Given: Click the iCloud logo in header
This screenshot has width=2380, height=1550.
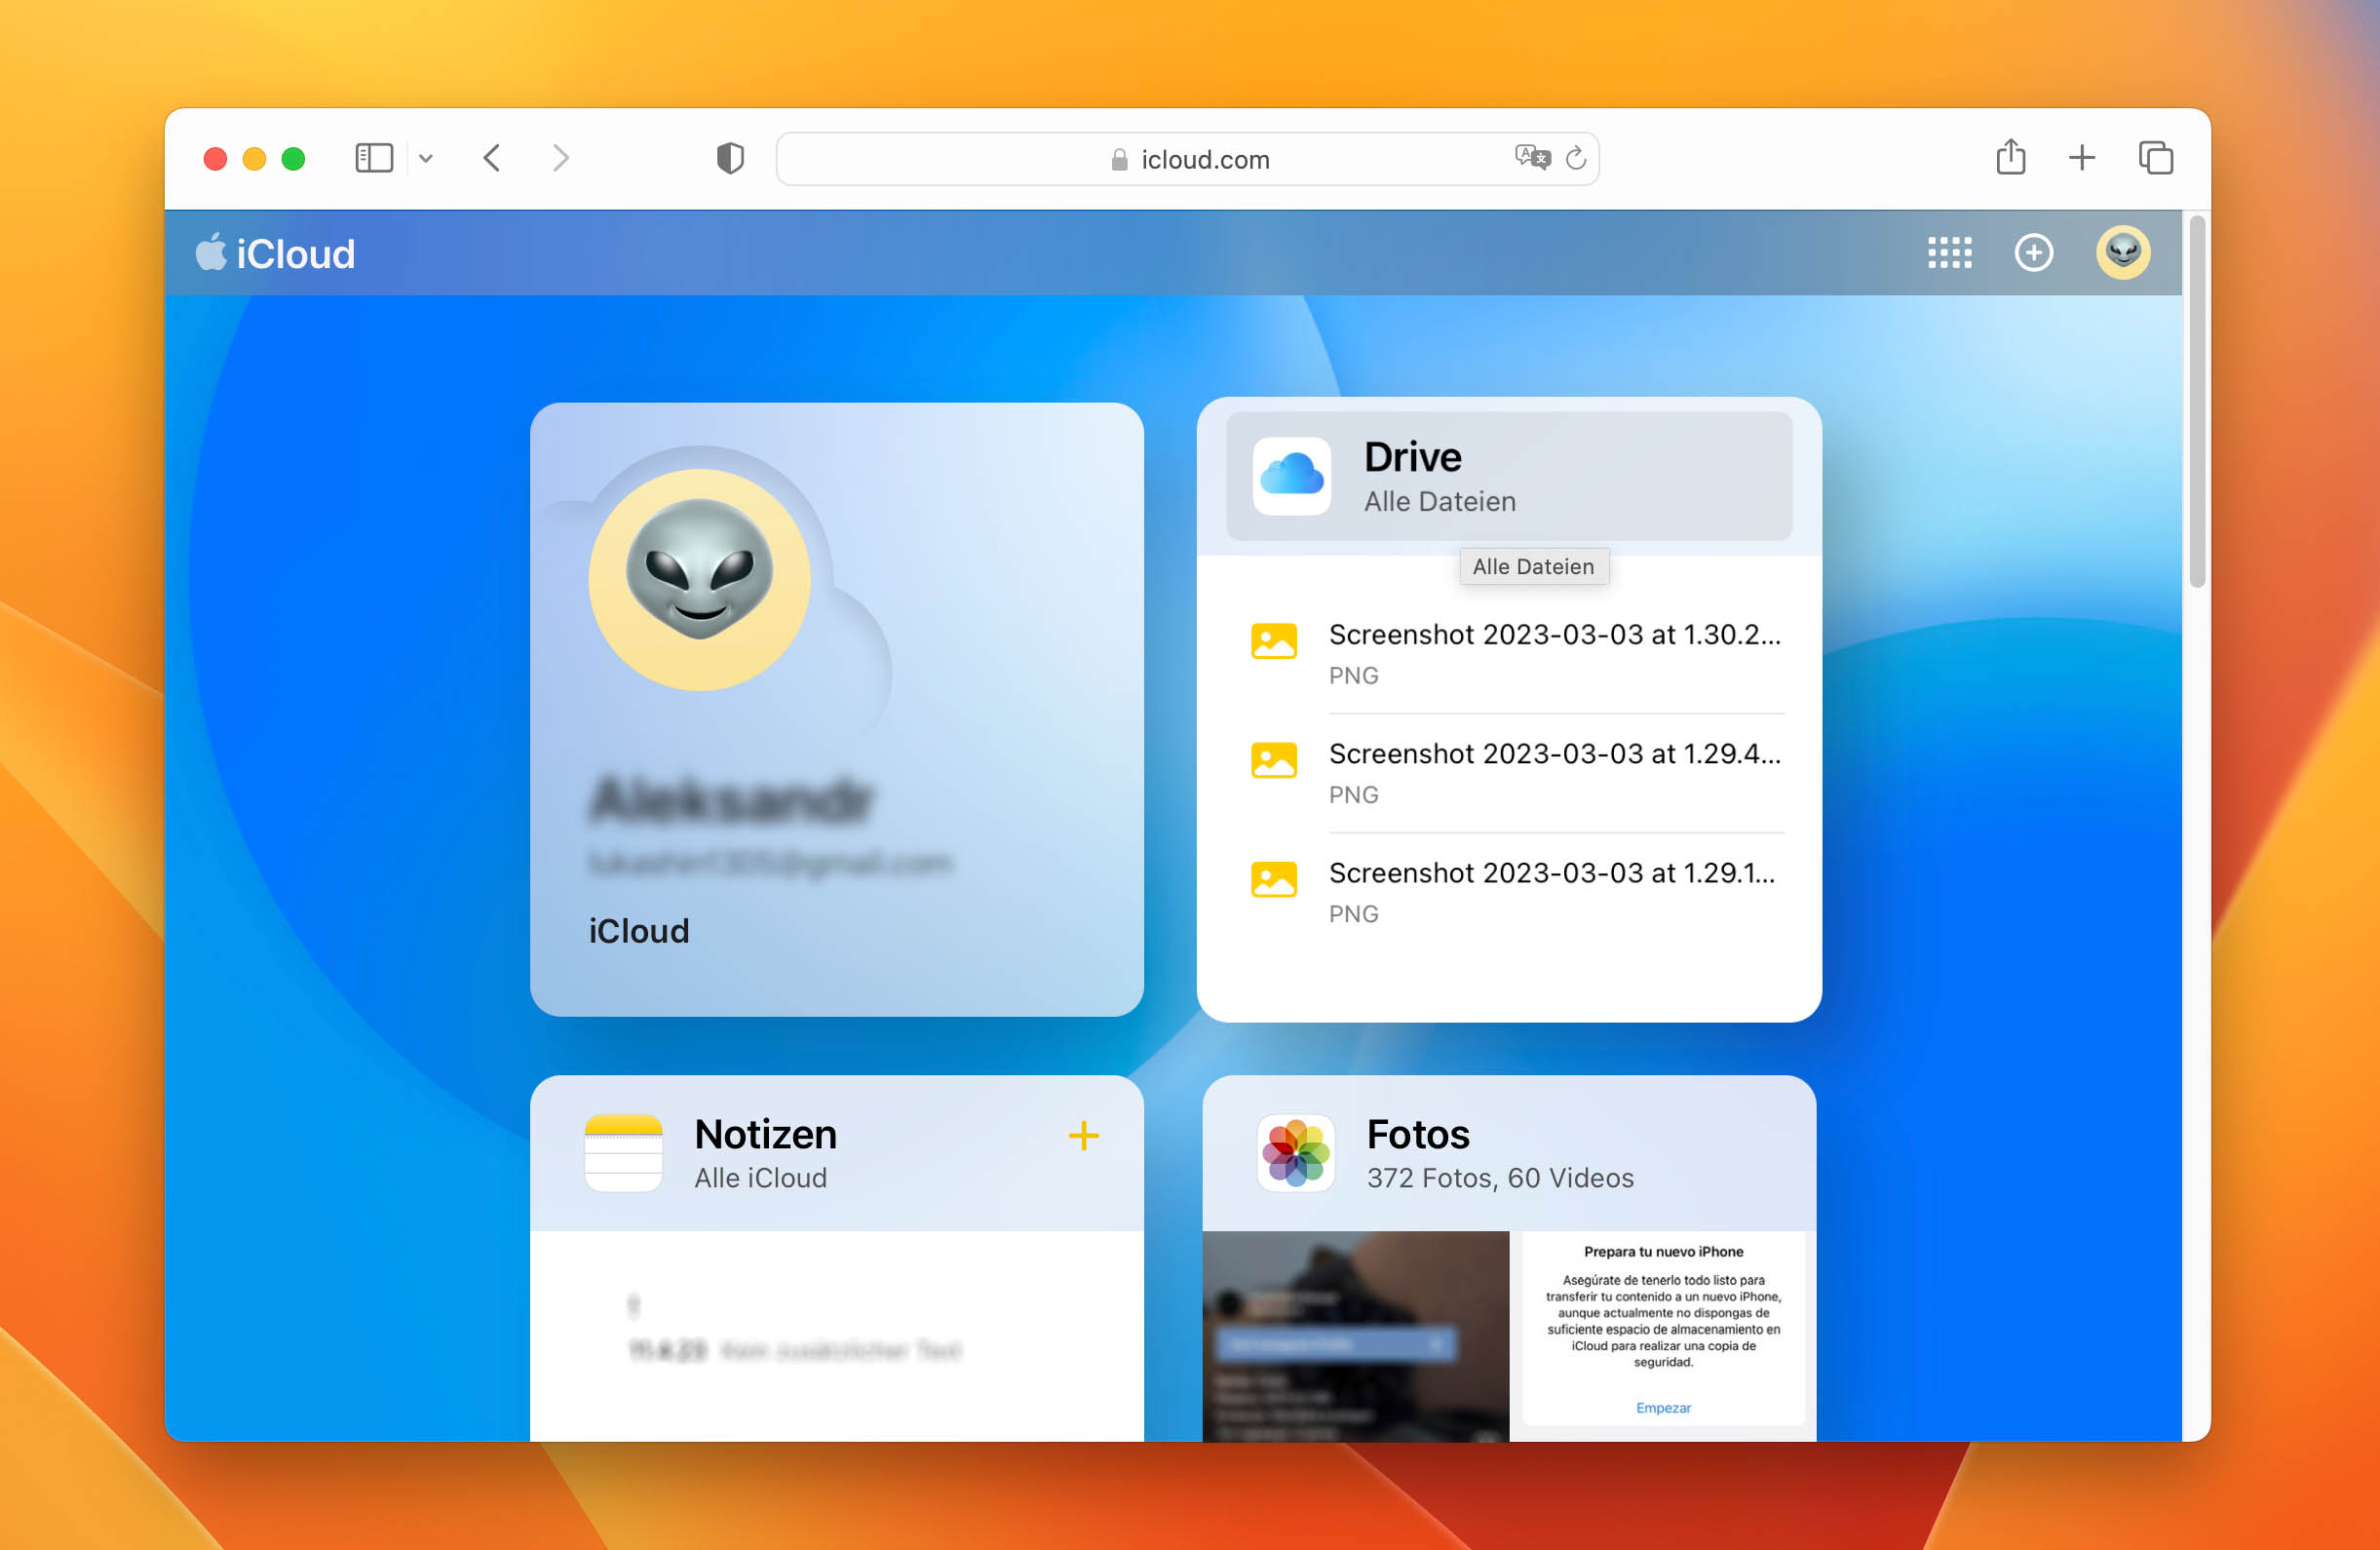Looking at the screenshot, I should (x=275, y=253).
